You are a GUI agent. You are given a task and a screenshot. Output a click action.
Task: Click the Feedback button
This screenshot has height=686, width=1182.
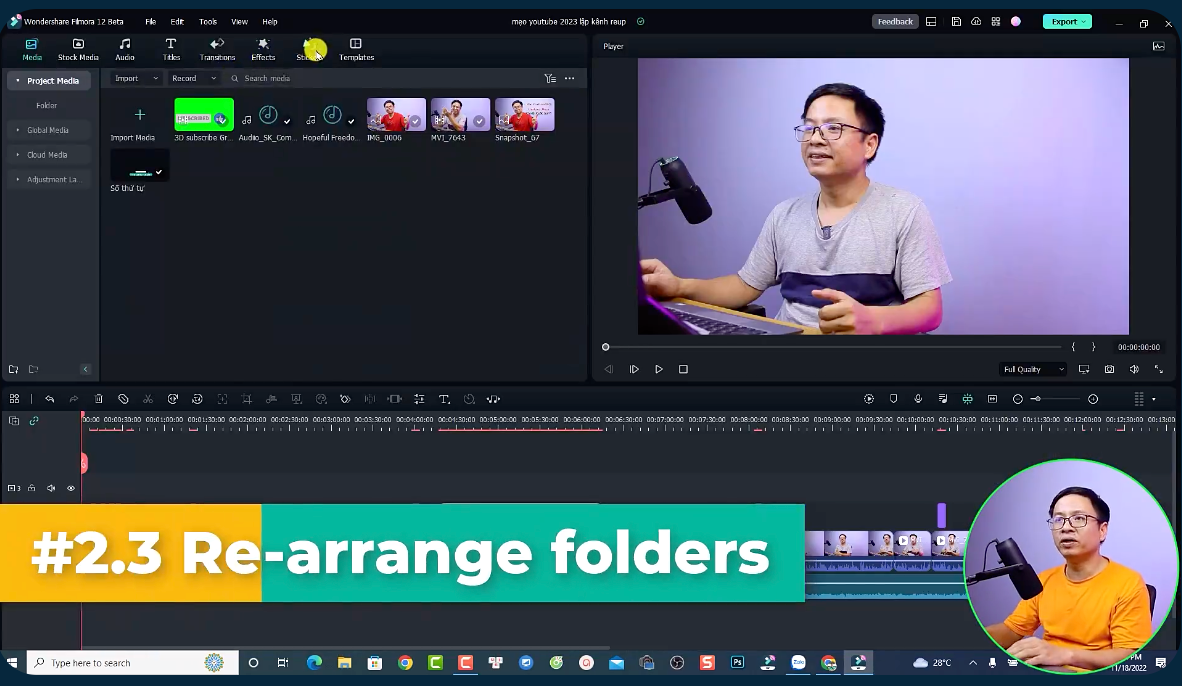(x=895, y=22)
